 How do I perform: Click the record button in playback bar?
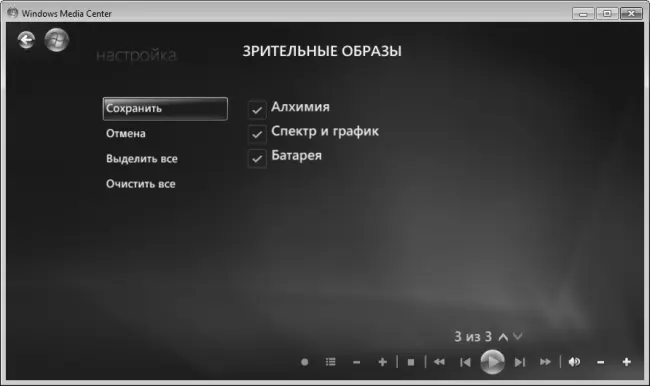[x=305, y=362]
